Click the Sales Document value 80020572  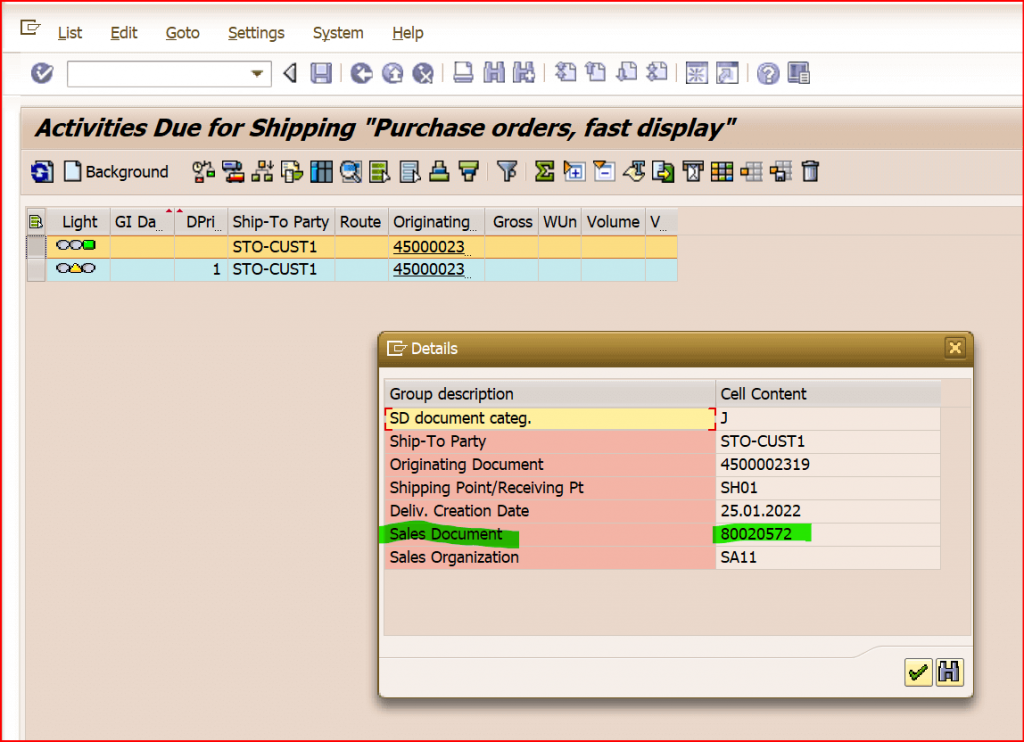pyautogui.click(x=756, y=534)
